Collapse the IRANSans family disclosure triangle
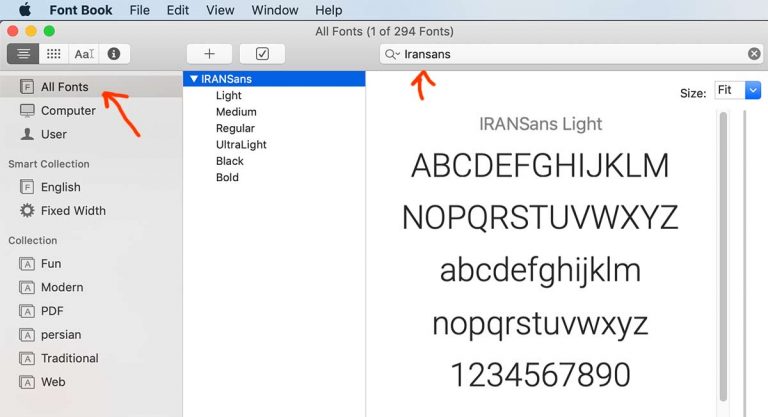The width and height of the screenshot is (768, 417). tap(194, 79)
